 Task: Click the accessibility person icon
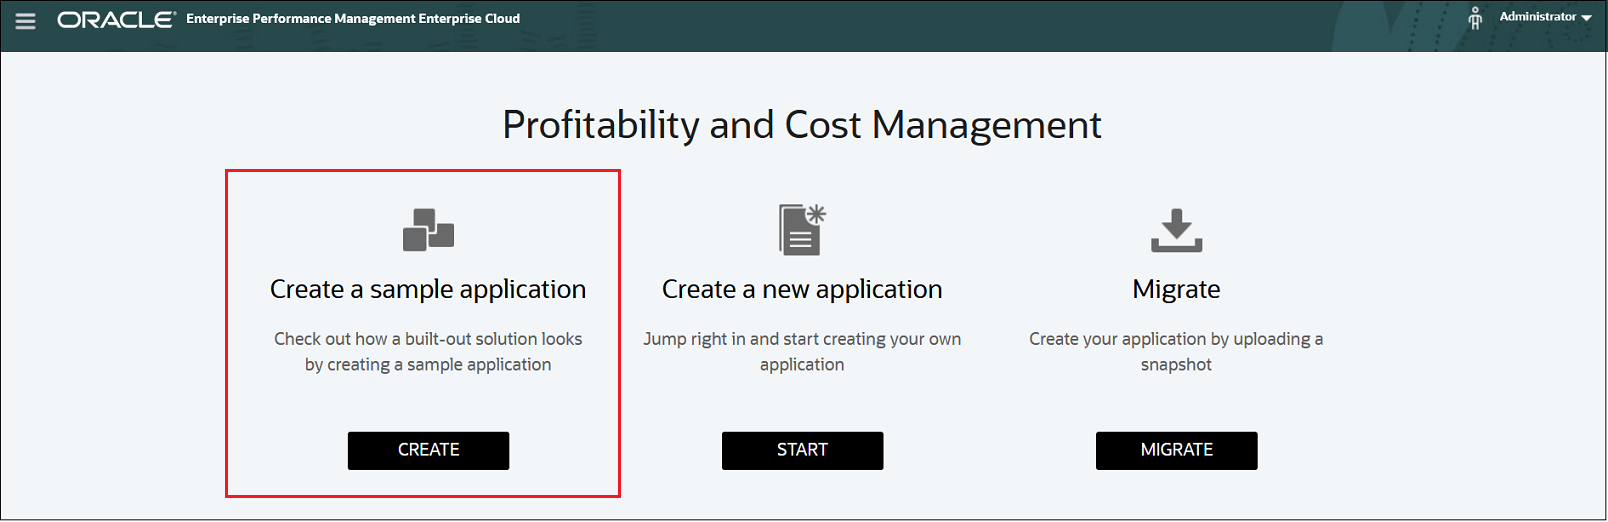point(1475,18)
